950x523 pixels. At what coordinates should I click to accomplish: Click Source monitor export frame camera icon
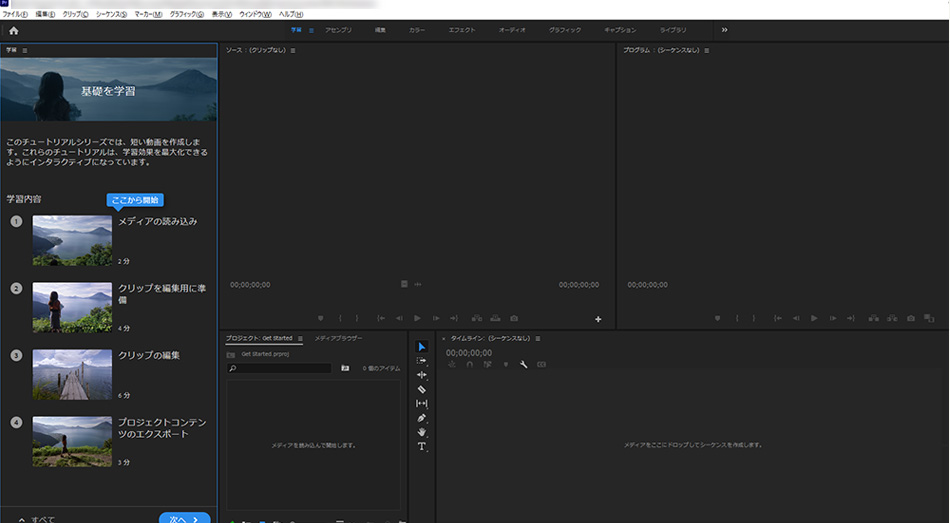(x=514, y=318)
